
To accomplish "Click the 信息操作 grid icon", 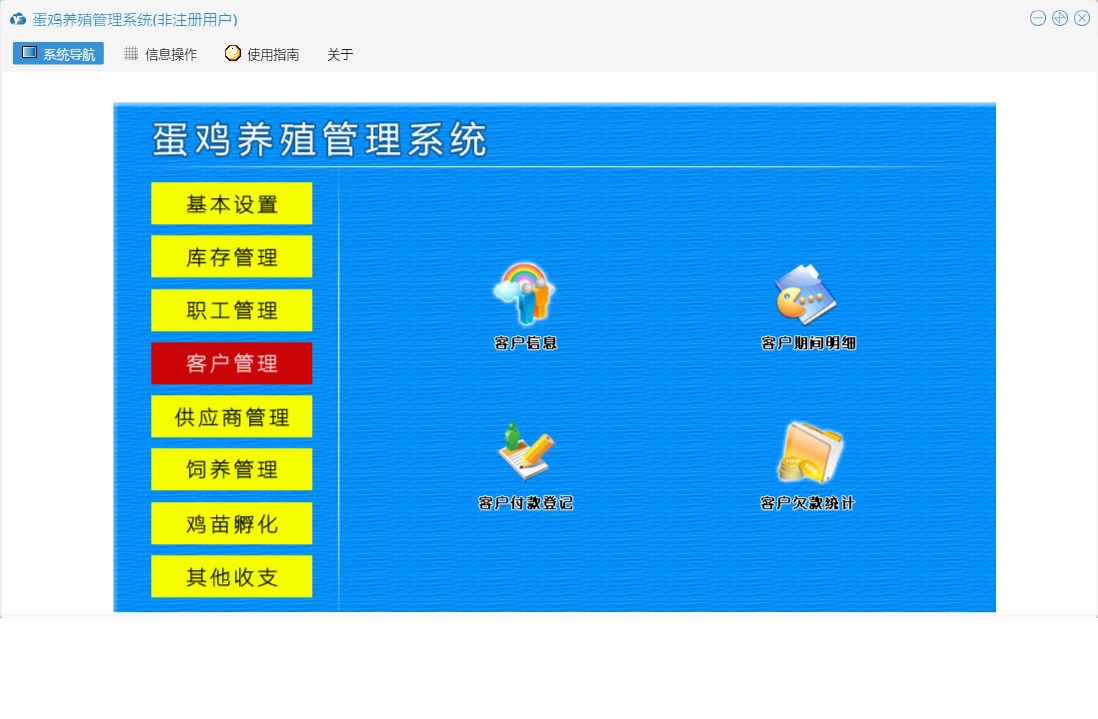I will pos(131,53).
